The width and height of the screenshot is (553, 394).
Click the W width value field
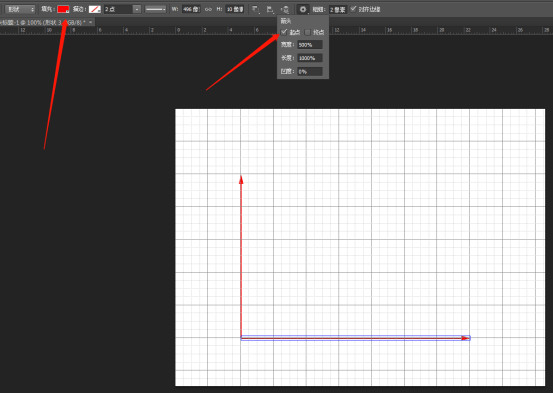191,10
